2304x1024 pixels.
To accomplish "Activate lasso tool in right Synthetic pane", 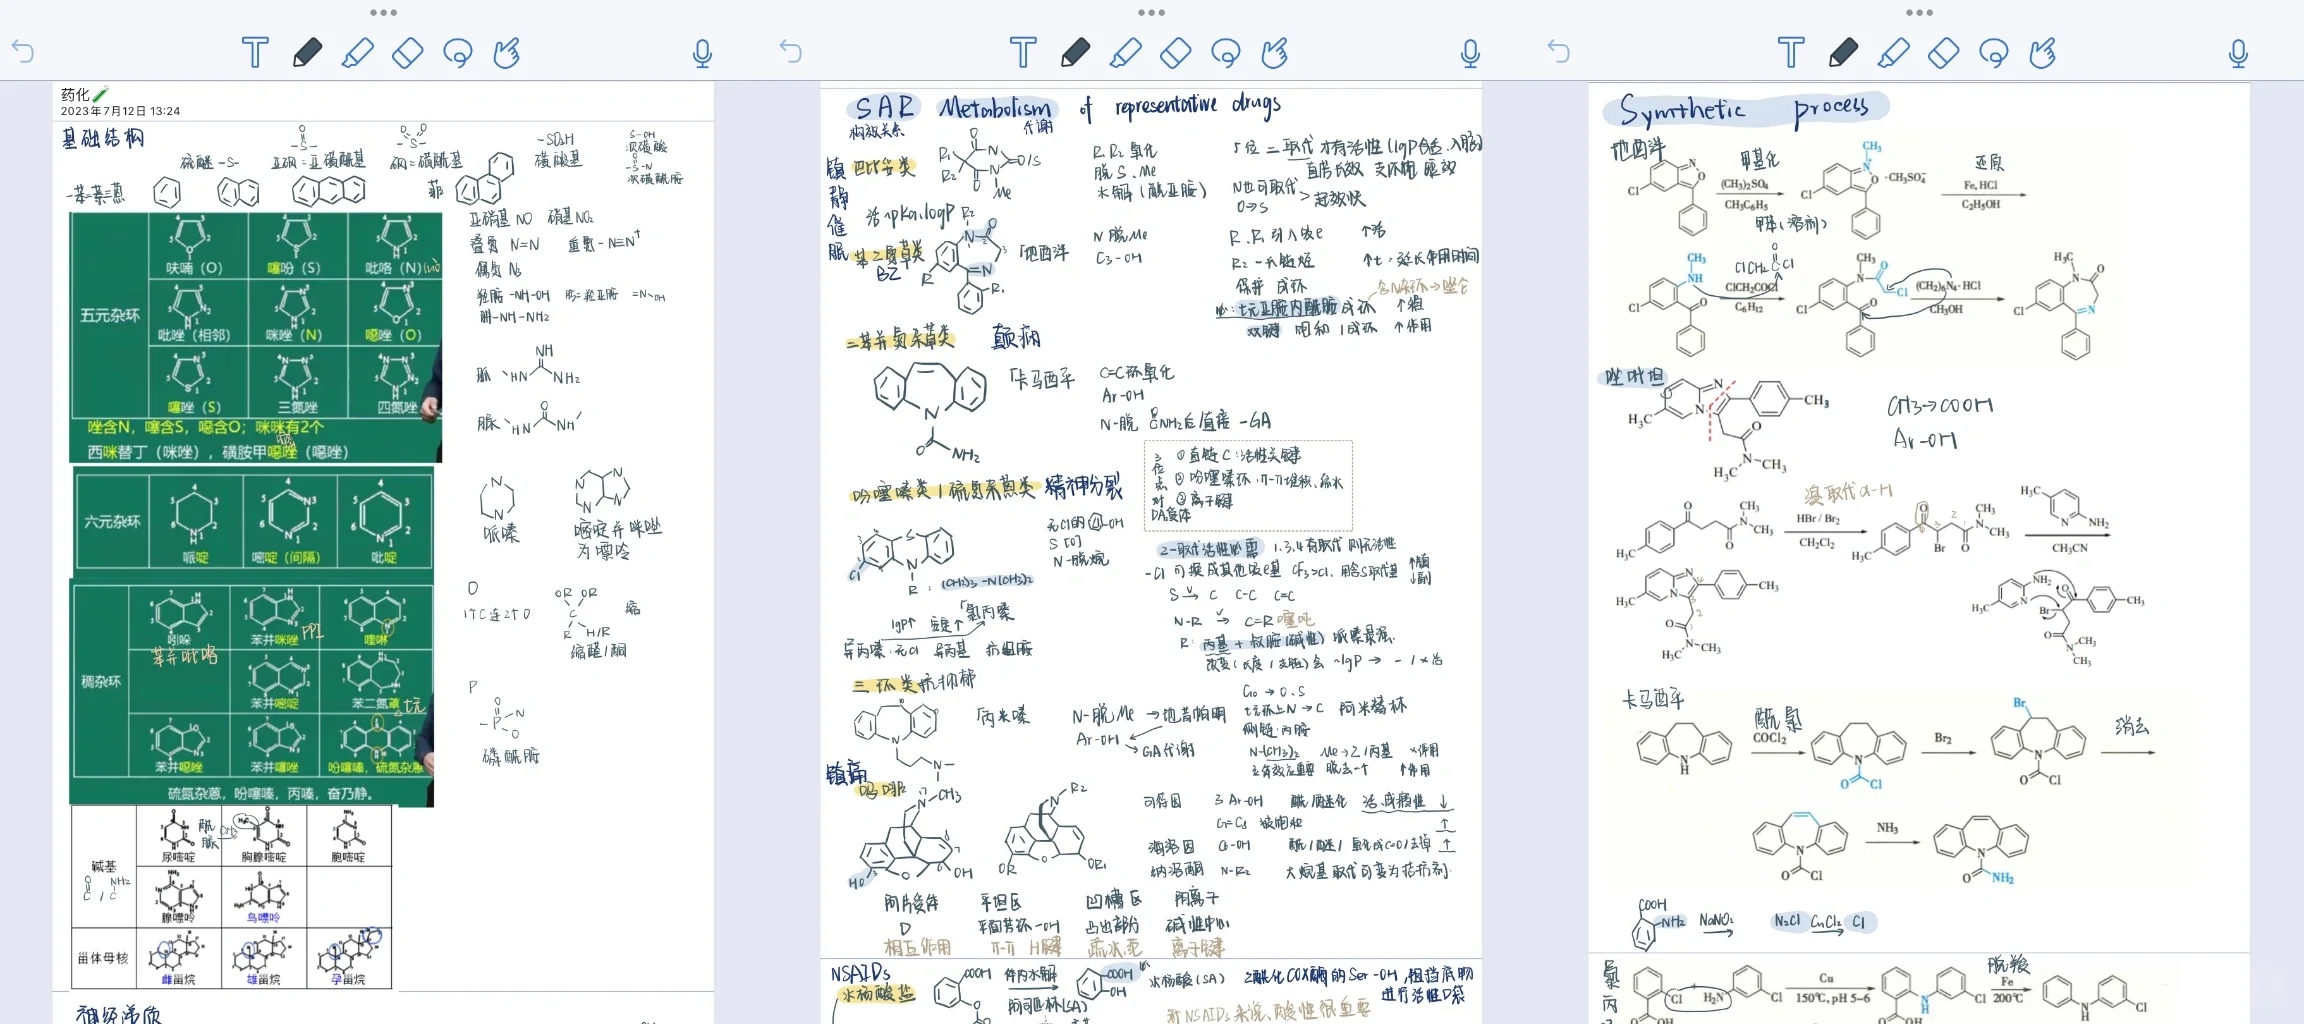I will point(1994,52).
